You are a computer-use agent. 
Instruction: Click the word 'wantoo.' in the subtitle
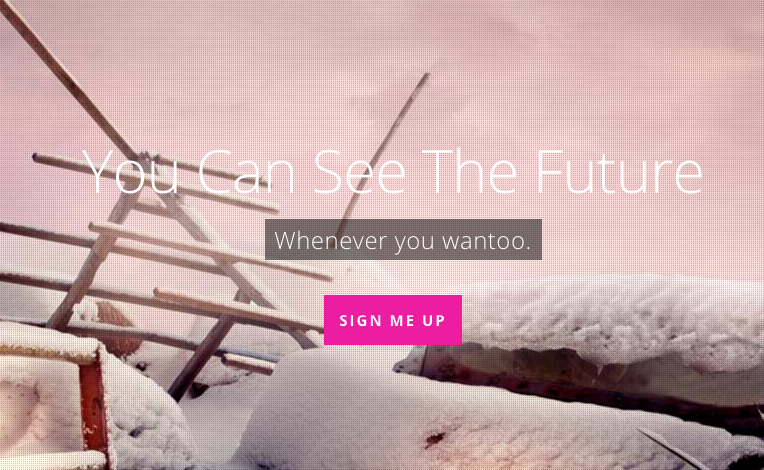click(486, 241)
